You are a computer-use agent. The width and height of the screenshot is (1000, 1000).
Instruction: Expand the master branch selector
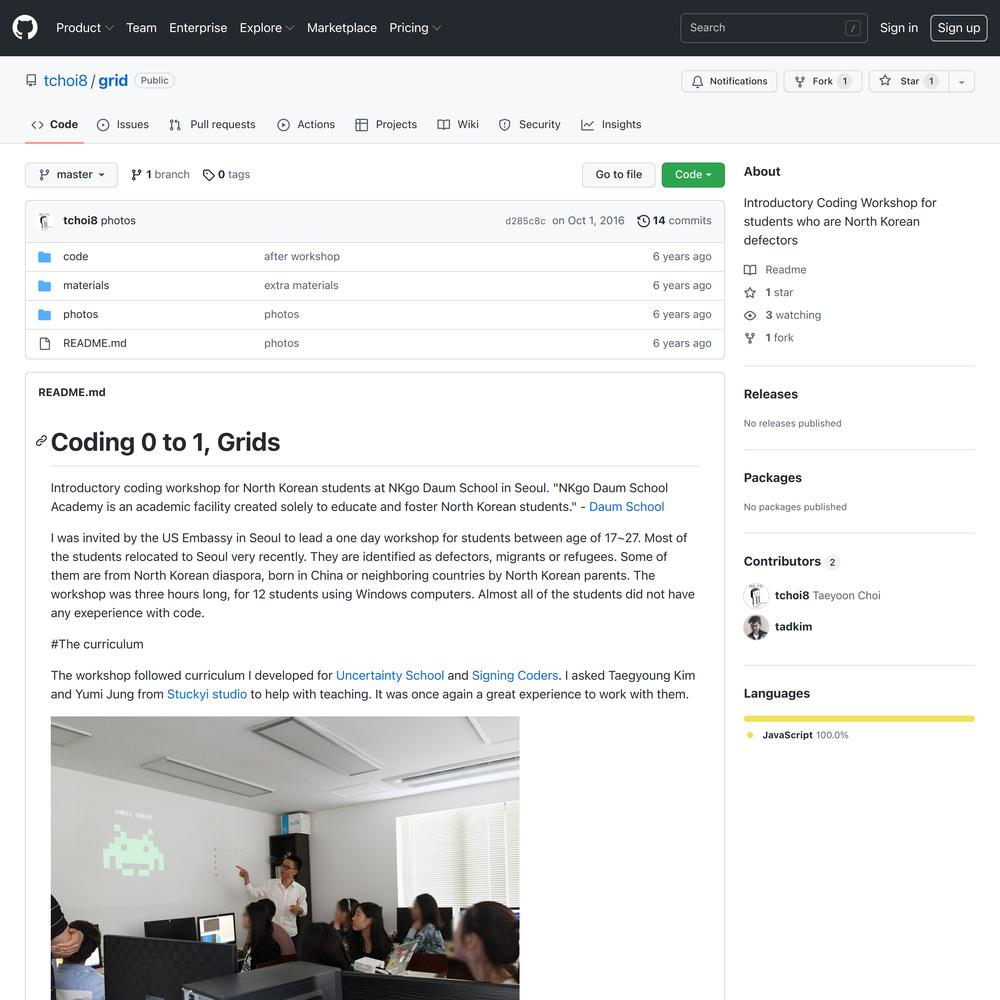tap(71, 175)
